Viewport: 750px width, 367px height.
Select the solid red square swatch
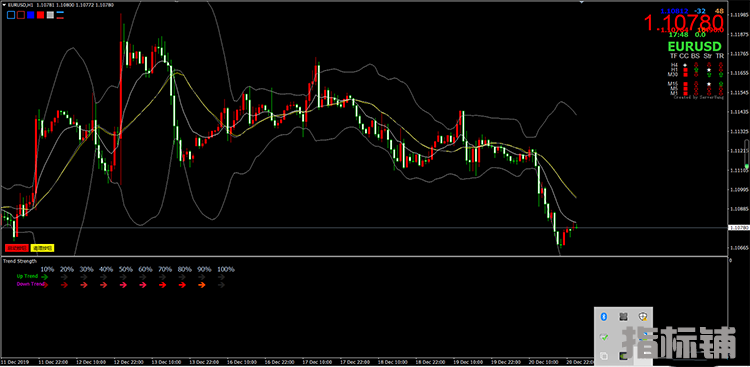coord(41,15)
